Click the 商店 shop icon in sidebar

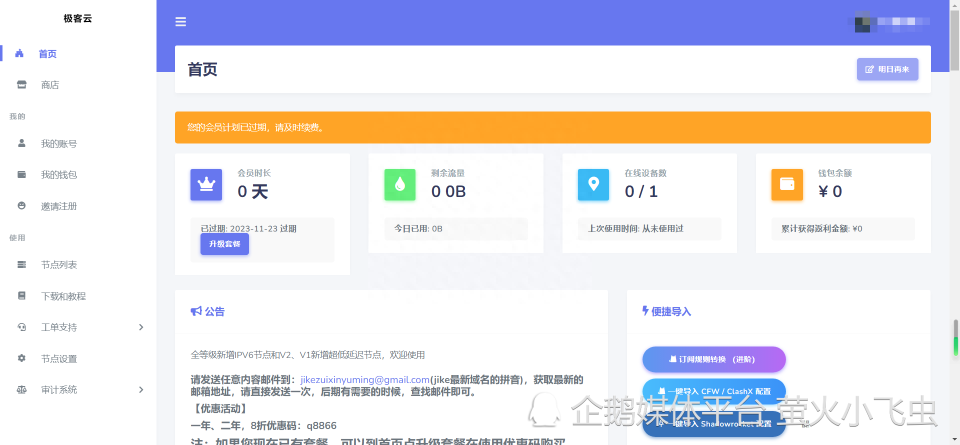pyautogui.click(x=22, y=85)
